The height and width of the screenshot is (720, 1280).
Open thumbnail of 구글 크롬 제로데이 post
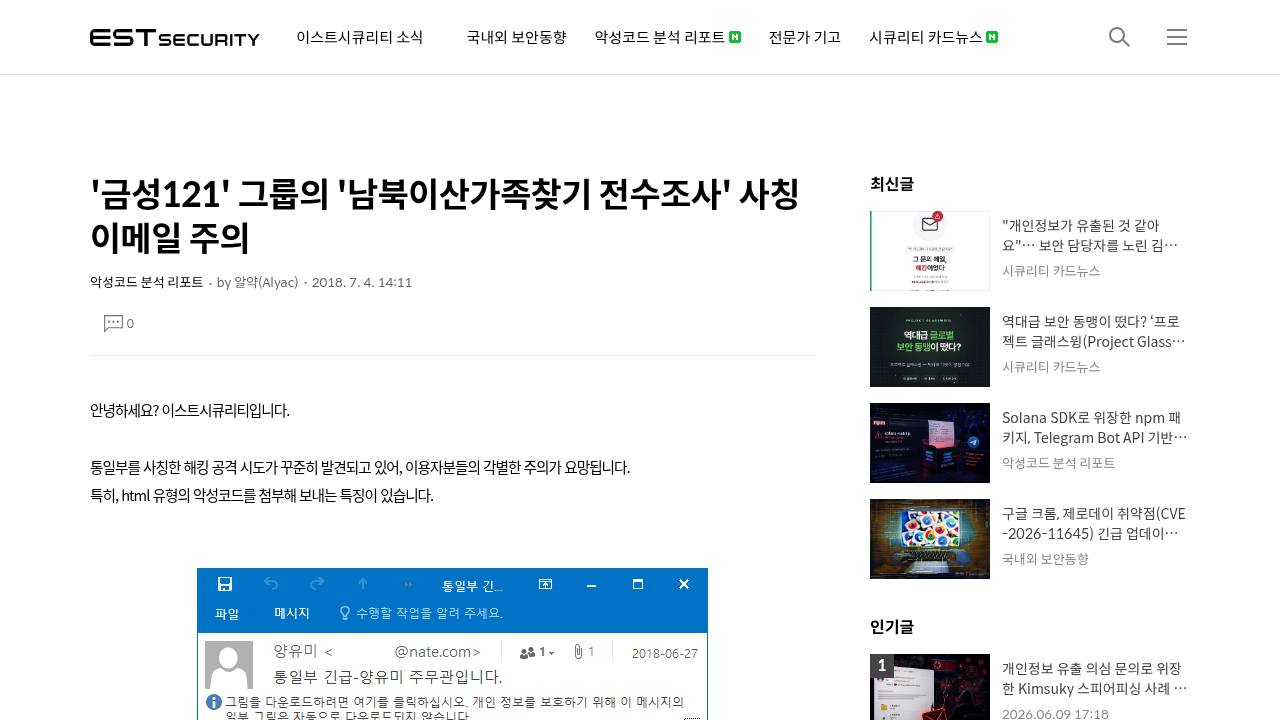[x=930, y=539]
